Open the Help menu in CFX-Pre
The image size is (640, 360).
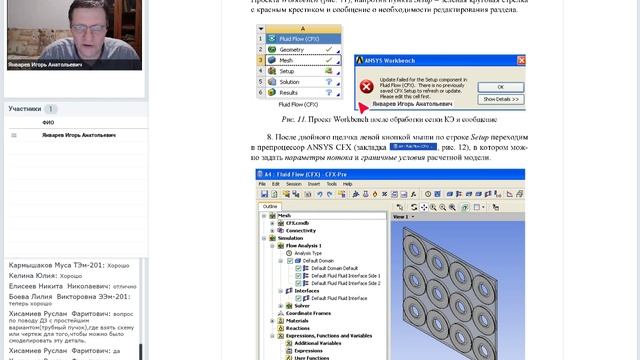tap(347, 184)
